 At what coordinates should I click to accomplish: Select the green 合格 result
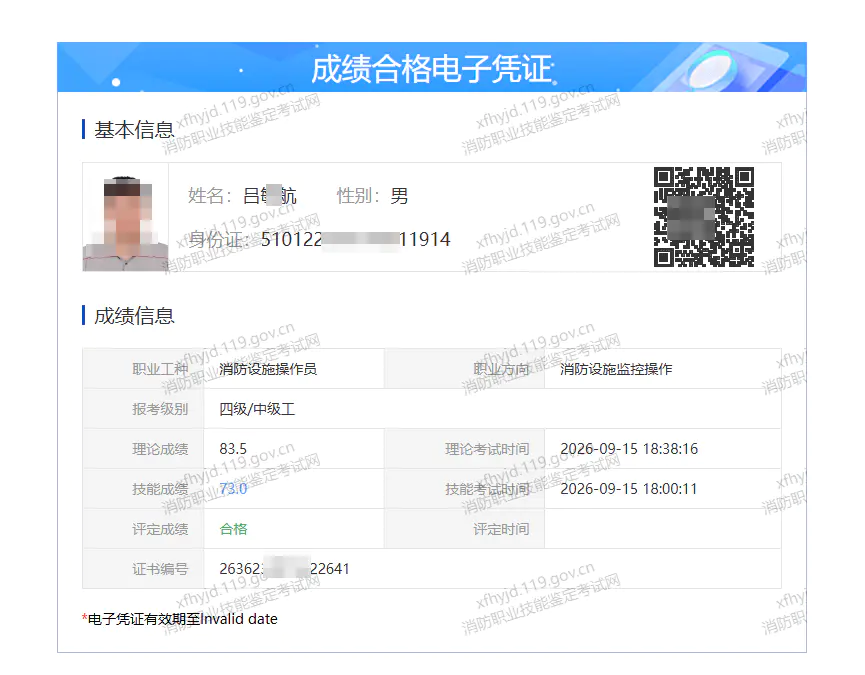233,529
